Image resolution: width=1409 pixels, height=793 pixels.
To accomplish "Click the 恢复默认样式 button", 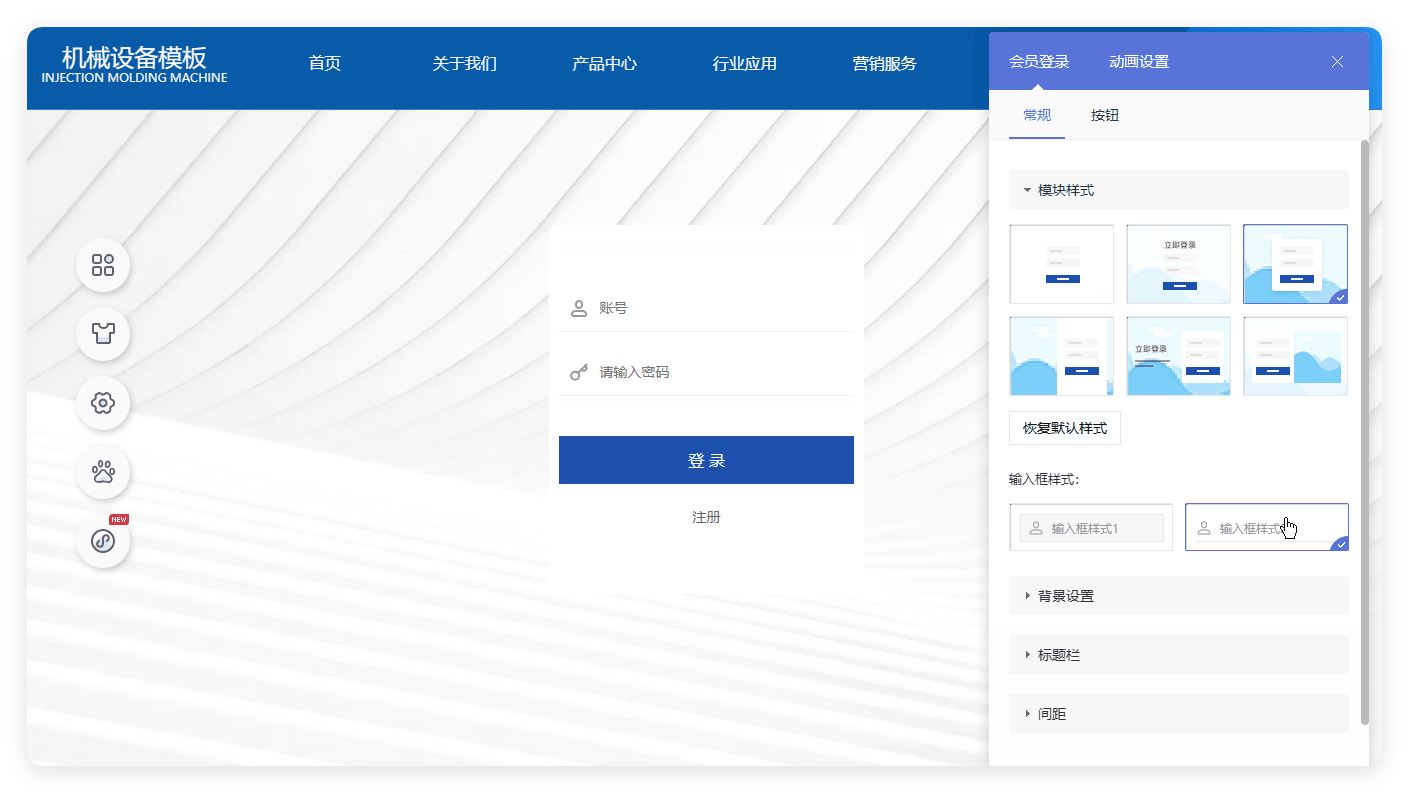I will [x=1064, y=428].
